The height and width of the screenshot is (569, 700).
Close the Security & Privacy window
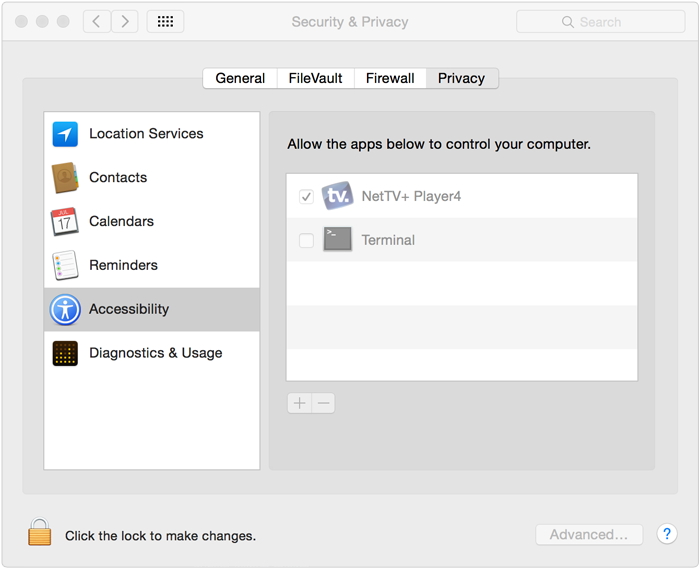[x=21, y=21]
